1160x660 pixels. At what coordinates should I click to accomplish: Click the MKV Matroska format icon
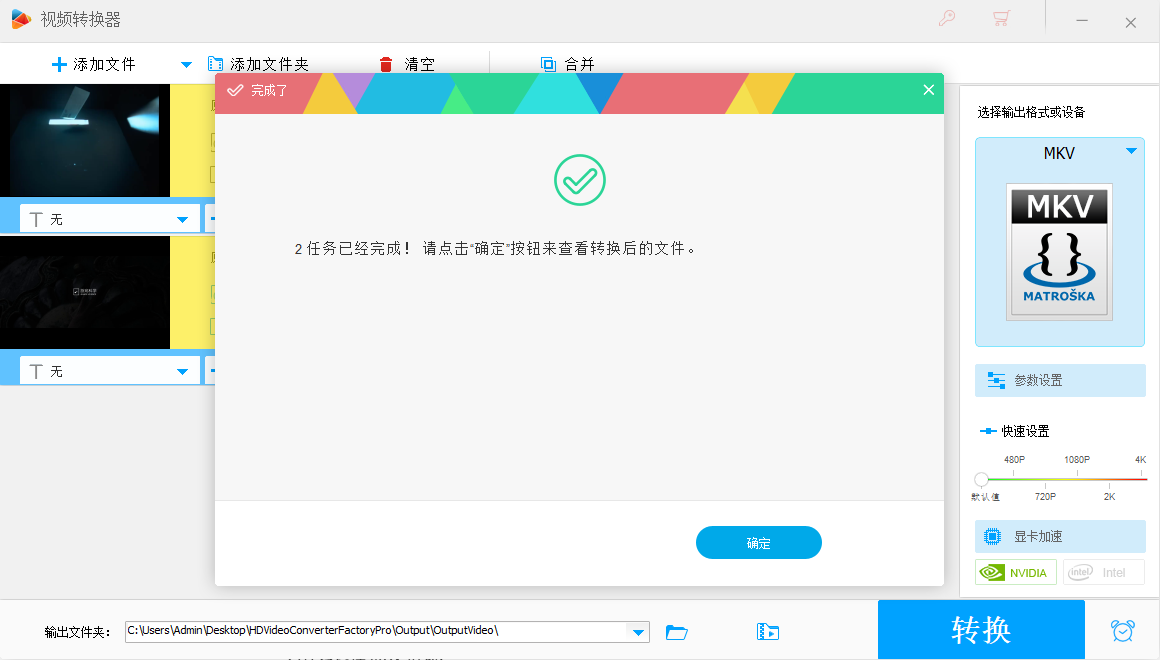(1059, 251)
